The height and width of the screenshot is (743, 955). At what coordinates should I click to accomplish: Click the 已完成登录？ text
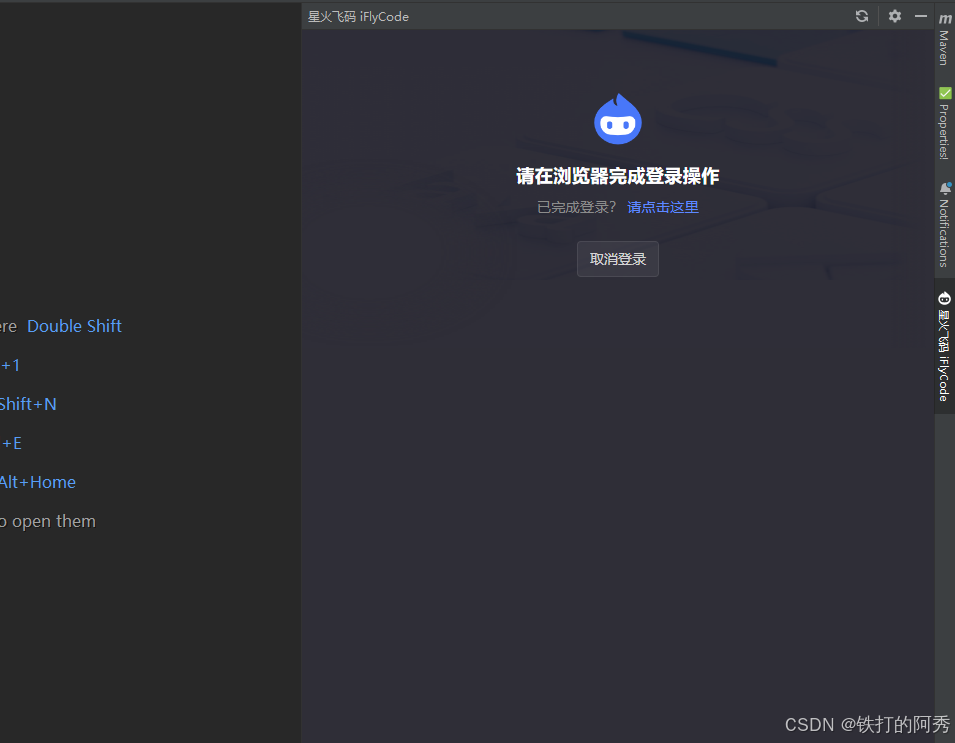[x=577, y=207]
